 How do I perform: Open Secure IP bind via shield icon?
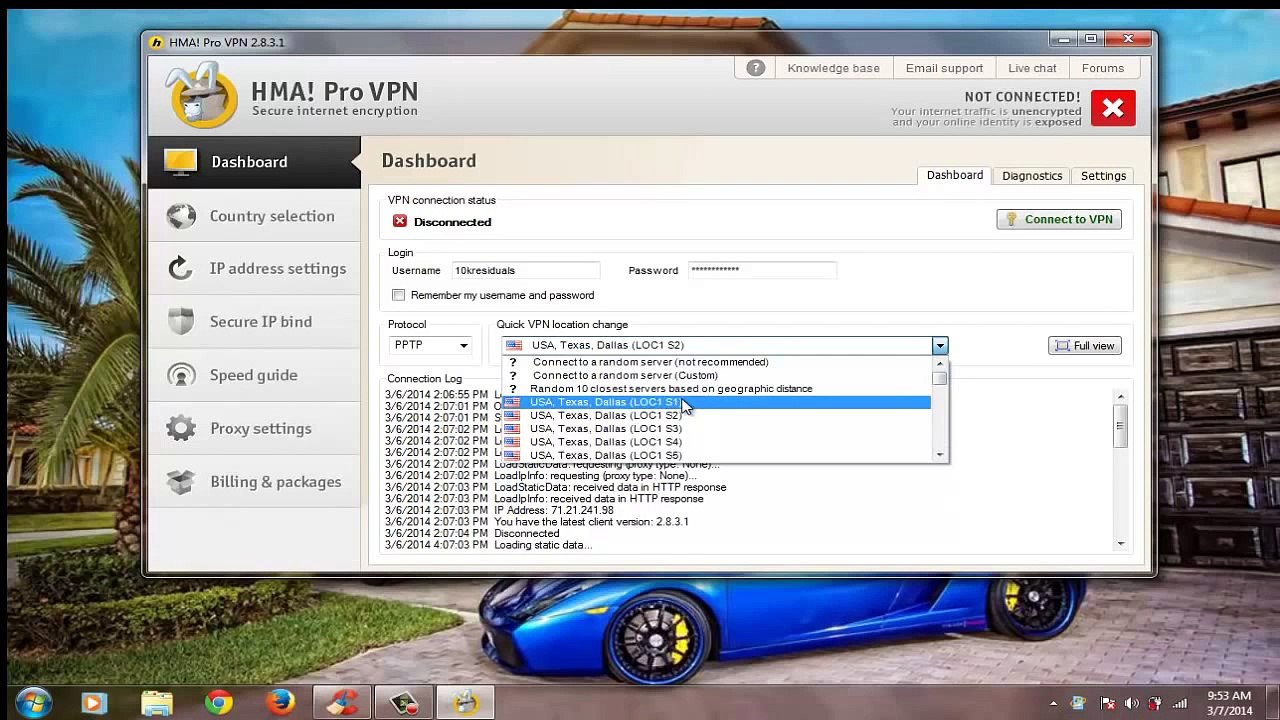point(181,321)
